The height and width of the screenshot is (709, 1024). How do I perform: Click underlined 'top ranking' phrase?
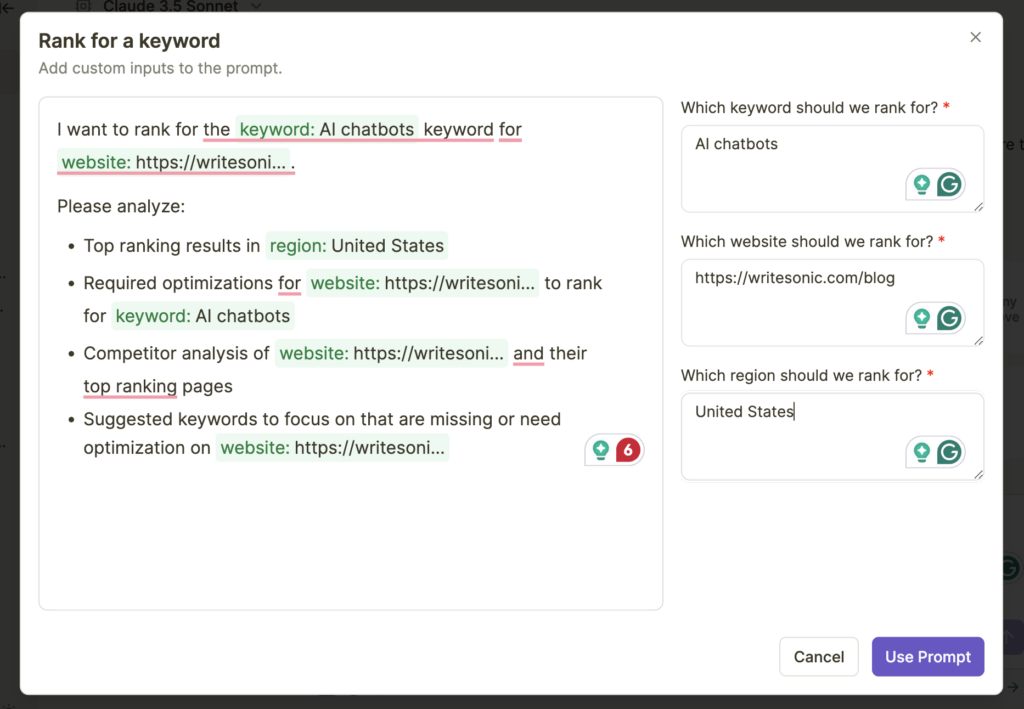(130, 386)
